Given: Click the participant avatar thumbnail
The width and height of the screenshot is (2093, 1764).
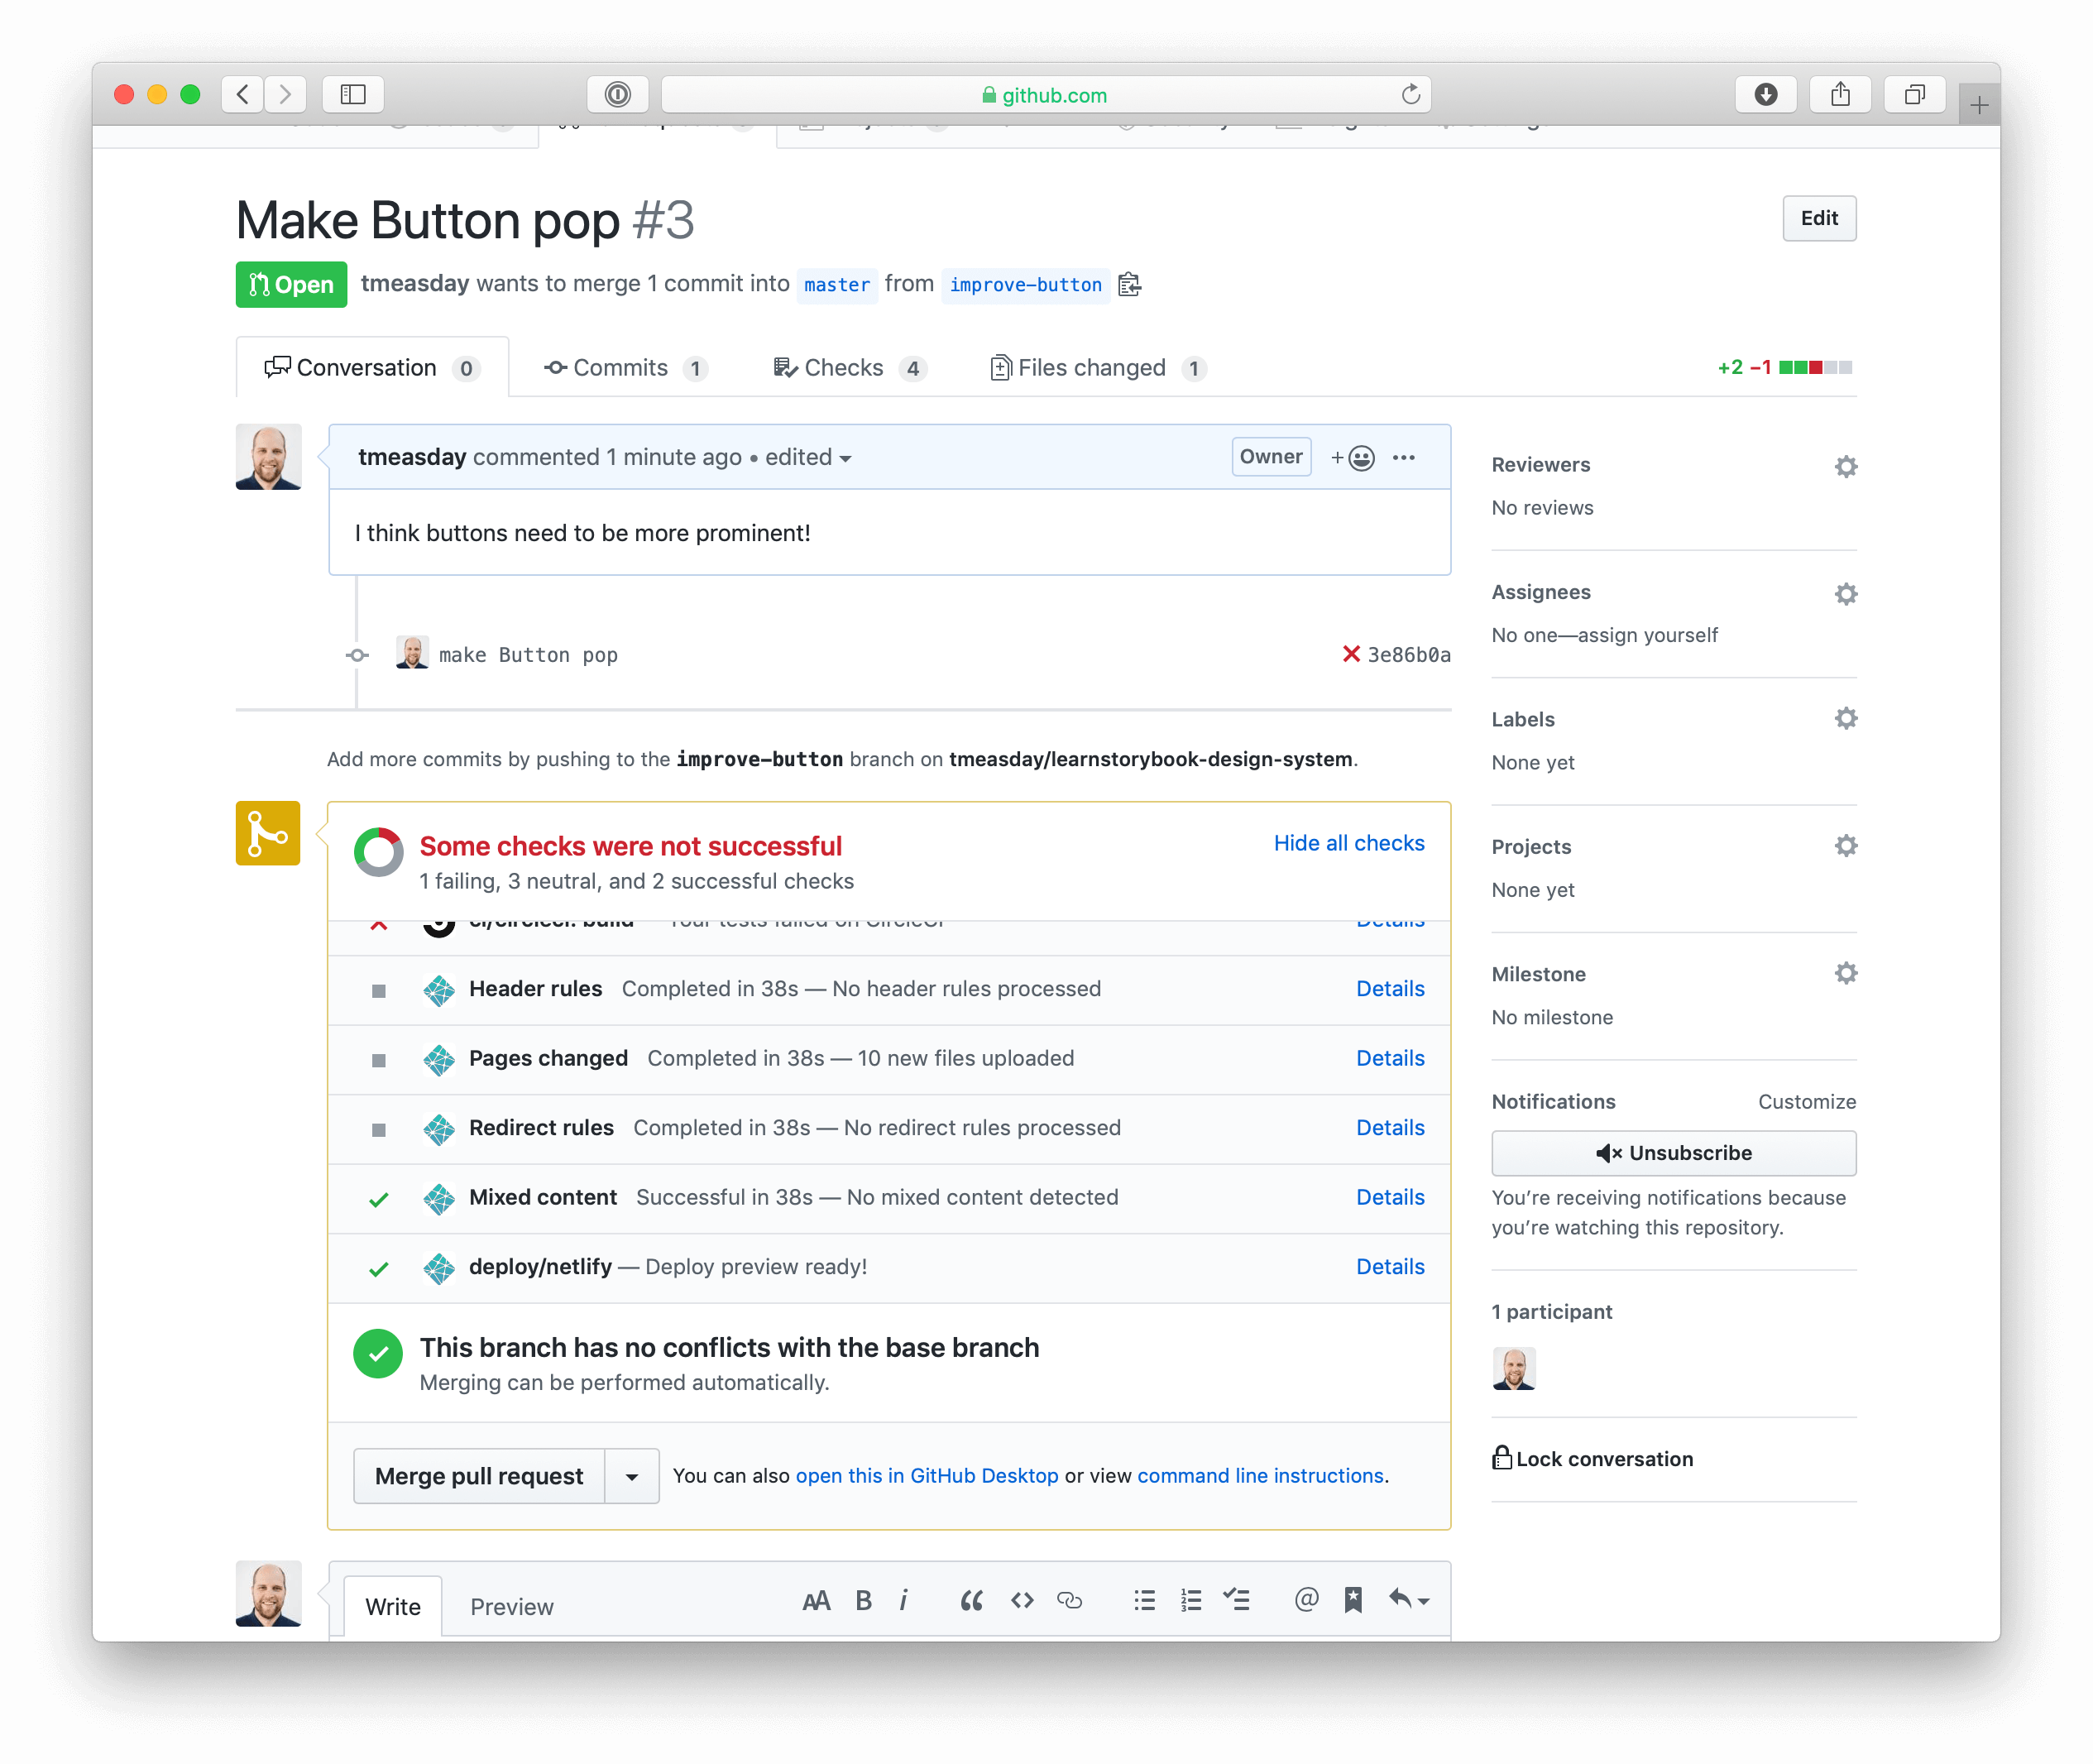Looking at the screenshot, I should pos(1514,1368).
